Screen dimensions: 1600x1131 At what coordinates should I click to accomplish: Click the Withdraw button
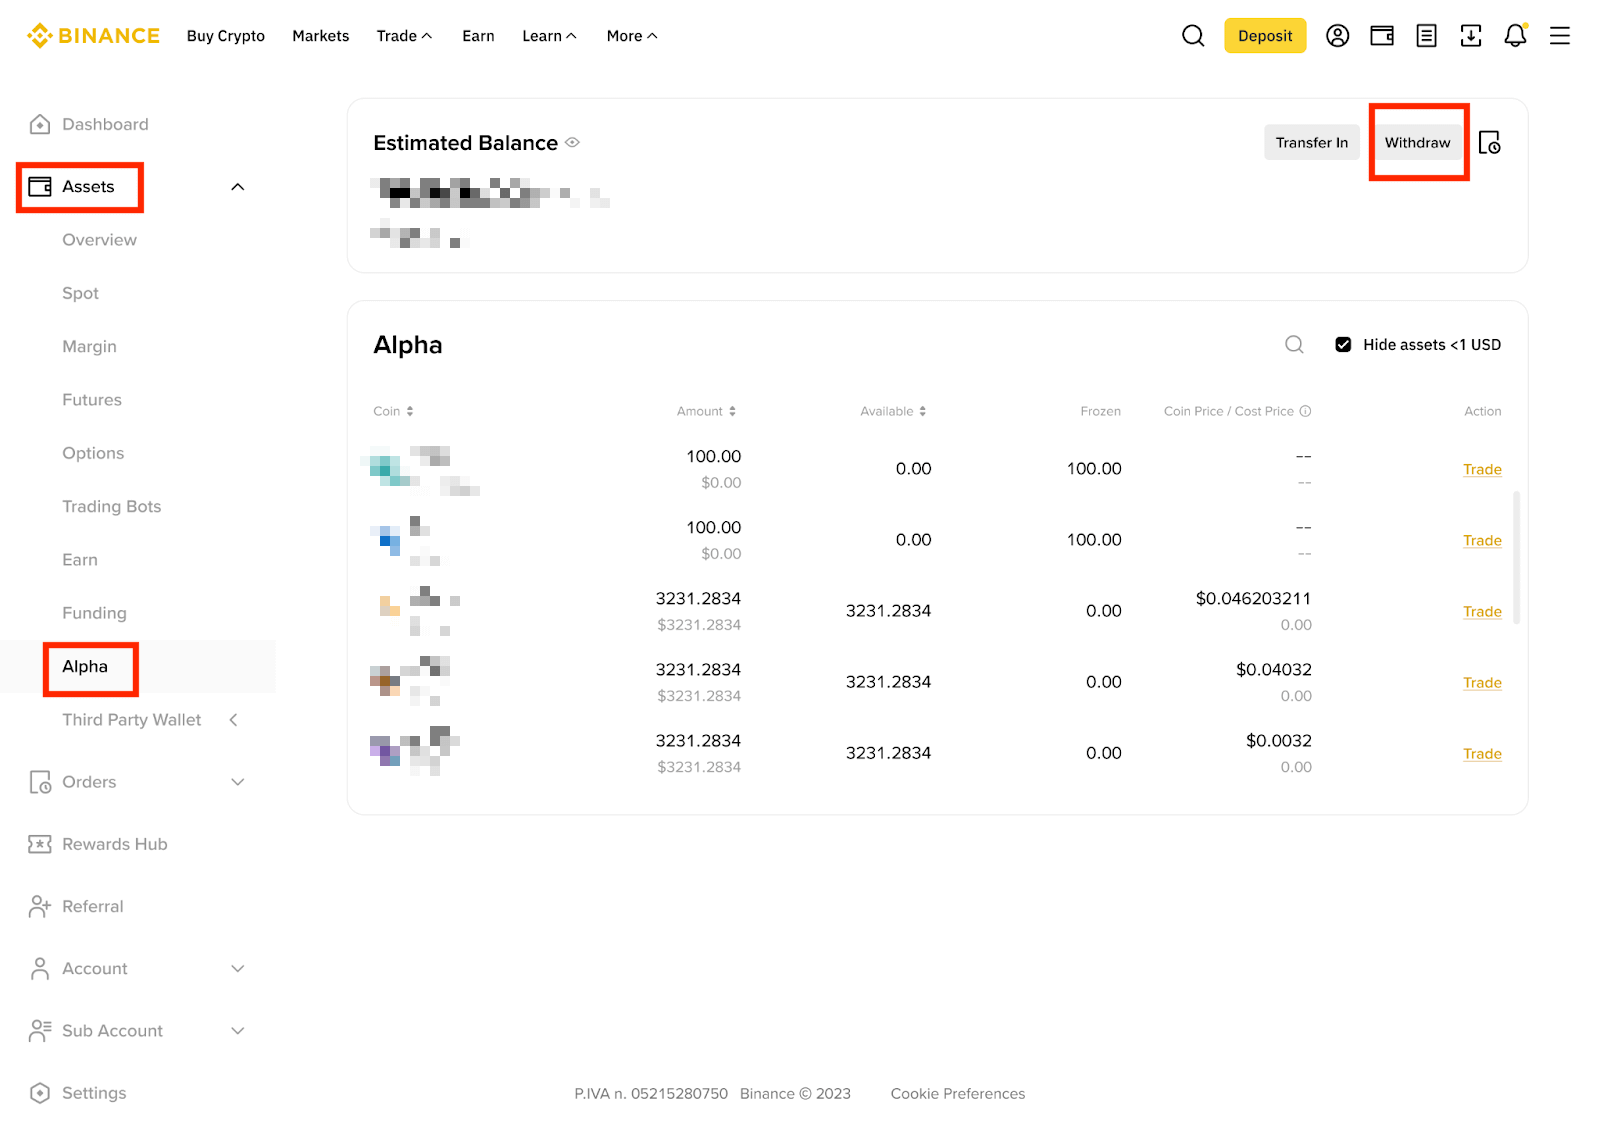point(1417,143)
